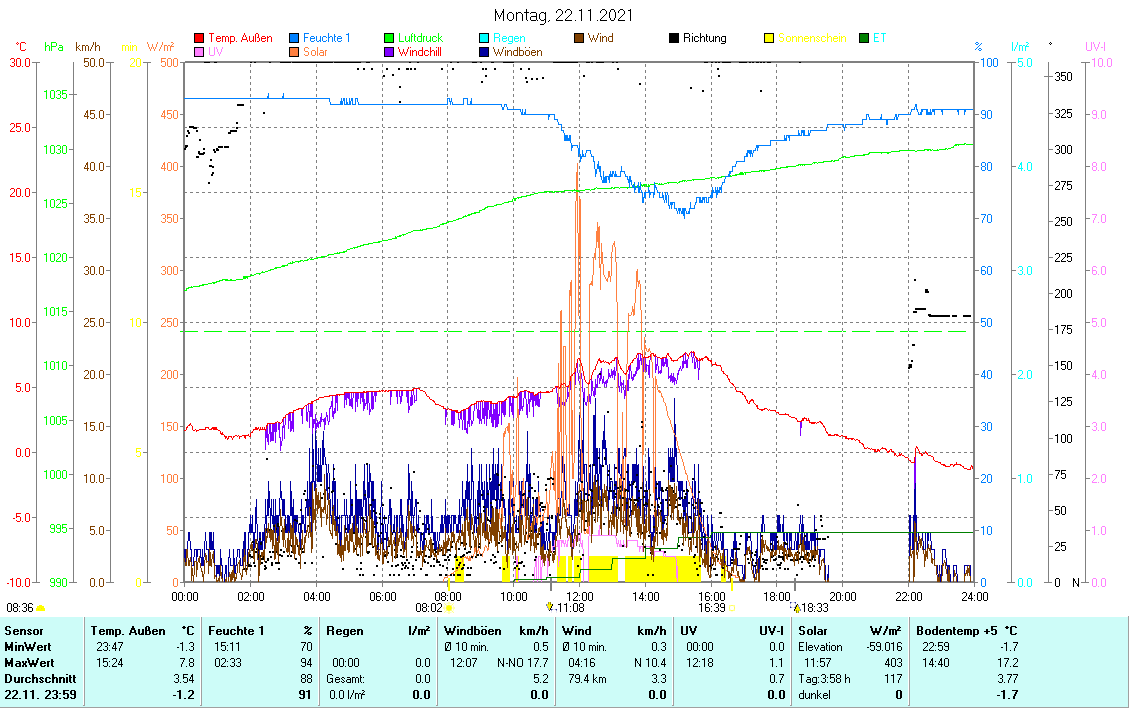Click the orange Solar legend swatch
1129x708 pixels.
[294, 52]
